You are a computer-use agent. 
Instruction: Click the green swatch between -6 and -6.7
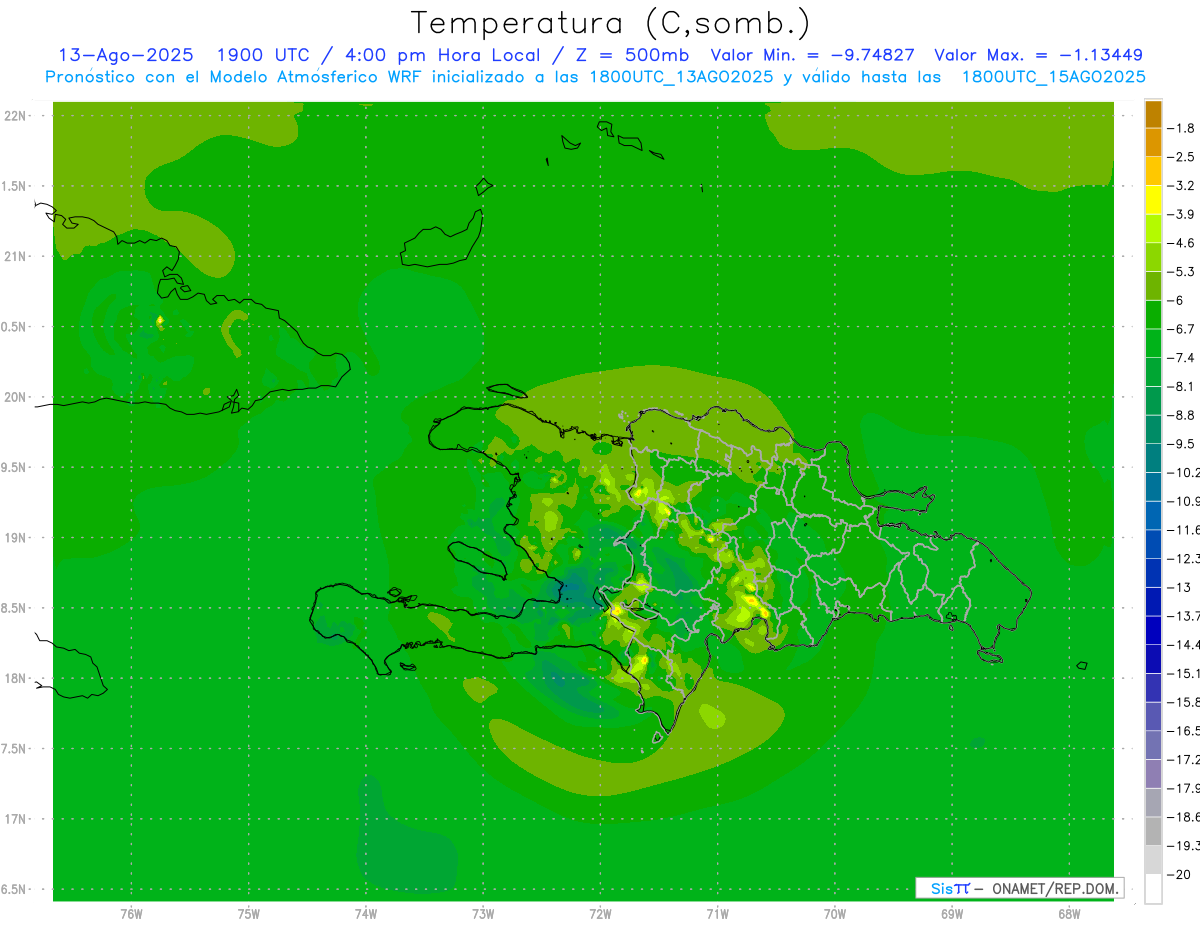point(1153,315)
